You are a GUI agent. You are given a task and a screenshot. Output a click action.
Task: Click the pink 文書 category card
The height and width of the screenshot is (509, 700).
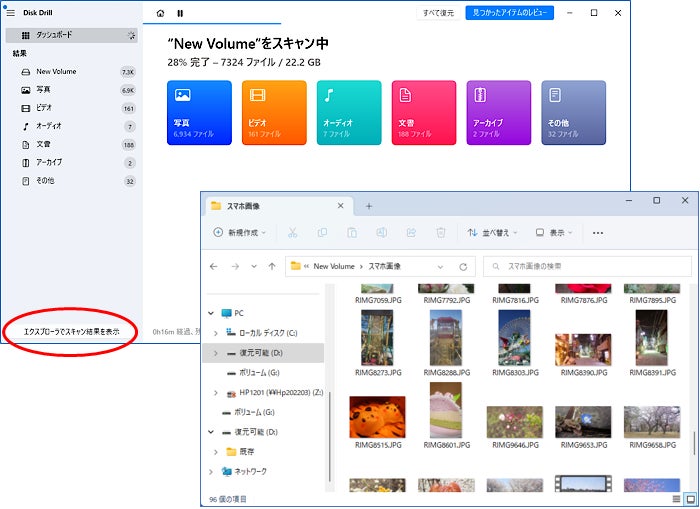[424, 113]
